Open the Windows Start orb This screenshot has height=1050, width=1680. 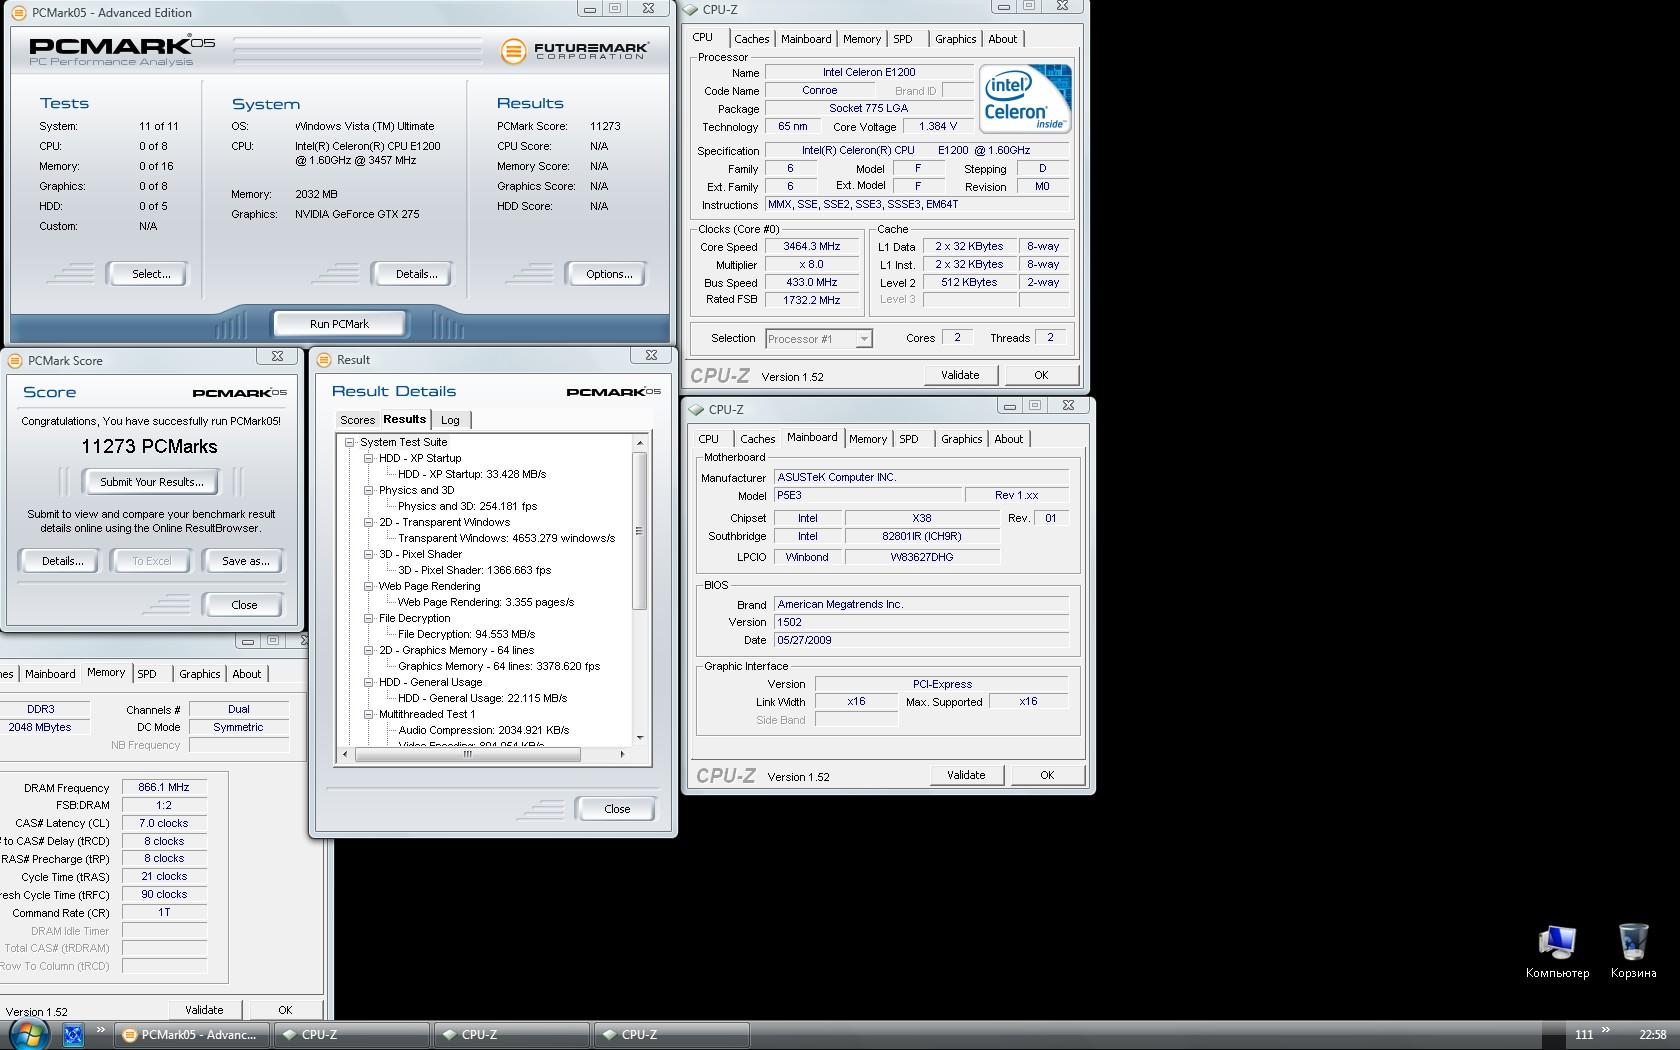[27, 1034]
